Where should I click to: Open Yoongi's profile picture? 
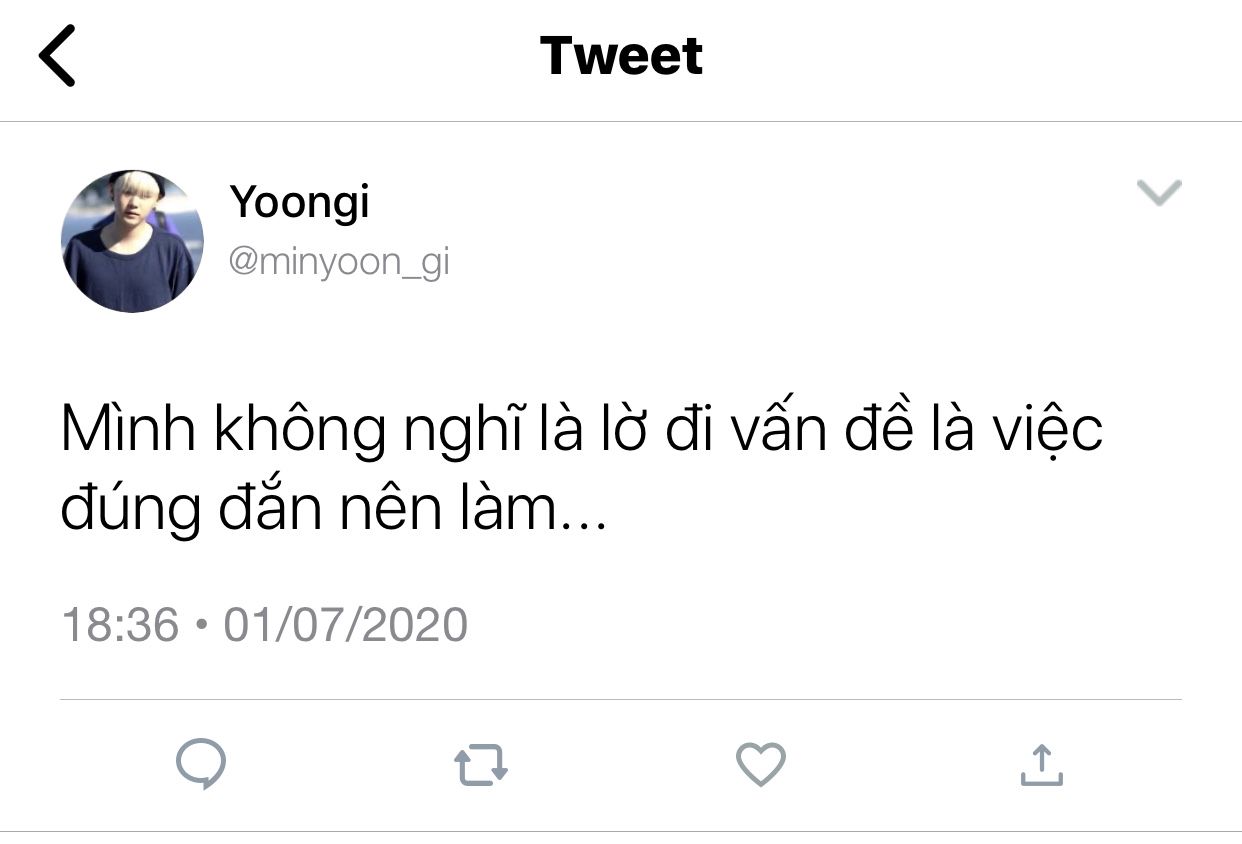point(132,241)
